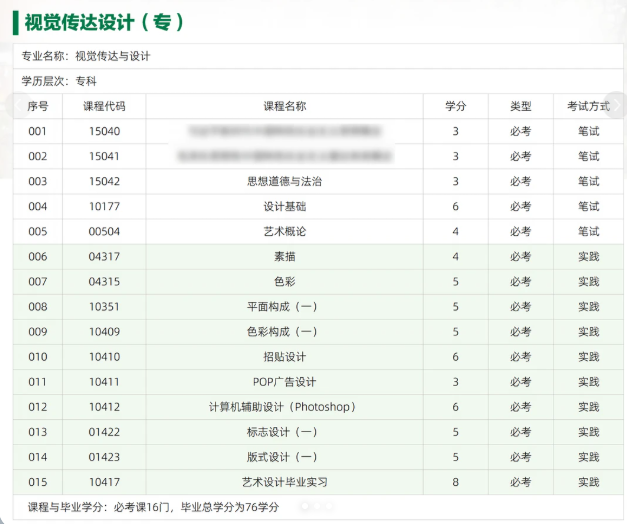Click course name 艺术概论

pyautogui.click(x=285, y=232)
